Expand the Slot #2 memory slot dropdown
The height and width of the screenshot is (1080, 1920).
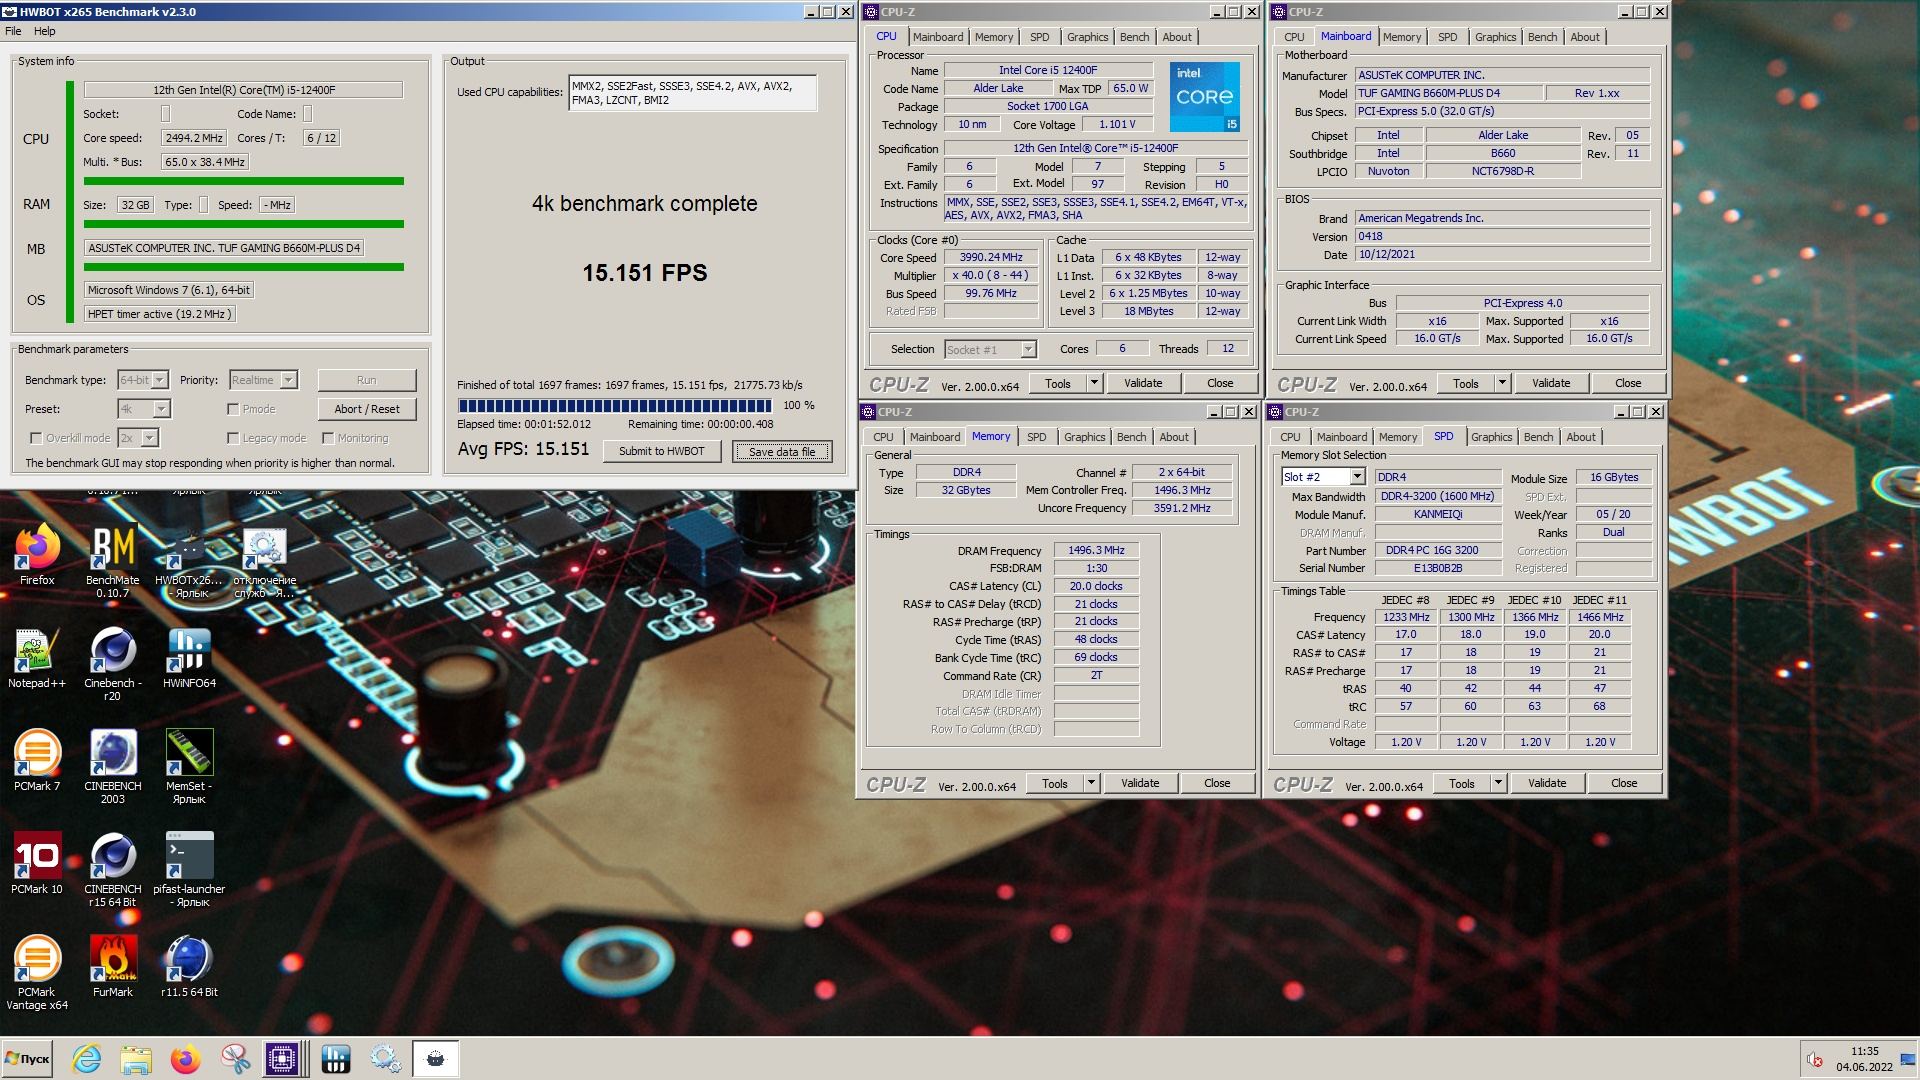[x=1357, y=477]
